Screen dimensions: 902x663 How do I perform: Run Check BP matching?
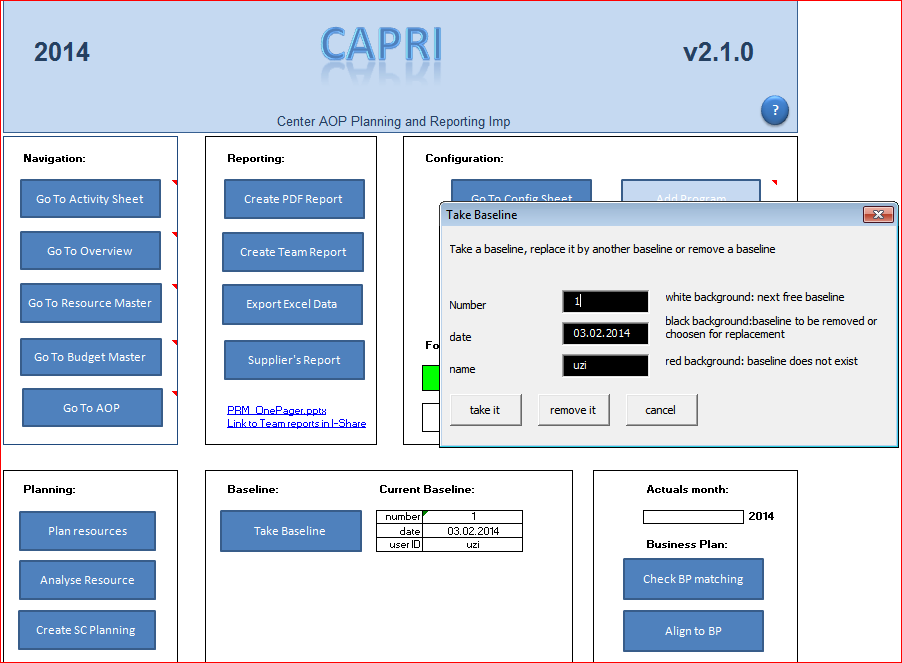point(693,579)
